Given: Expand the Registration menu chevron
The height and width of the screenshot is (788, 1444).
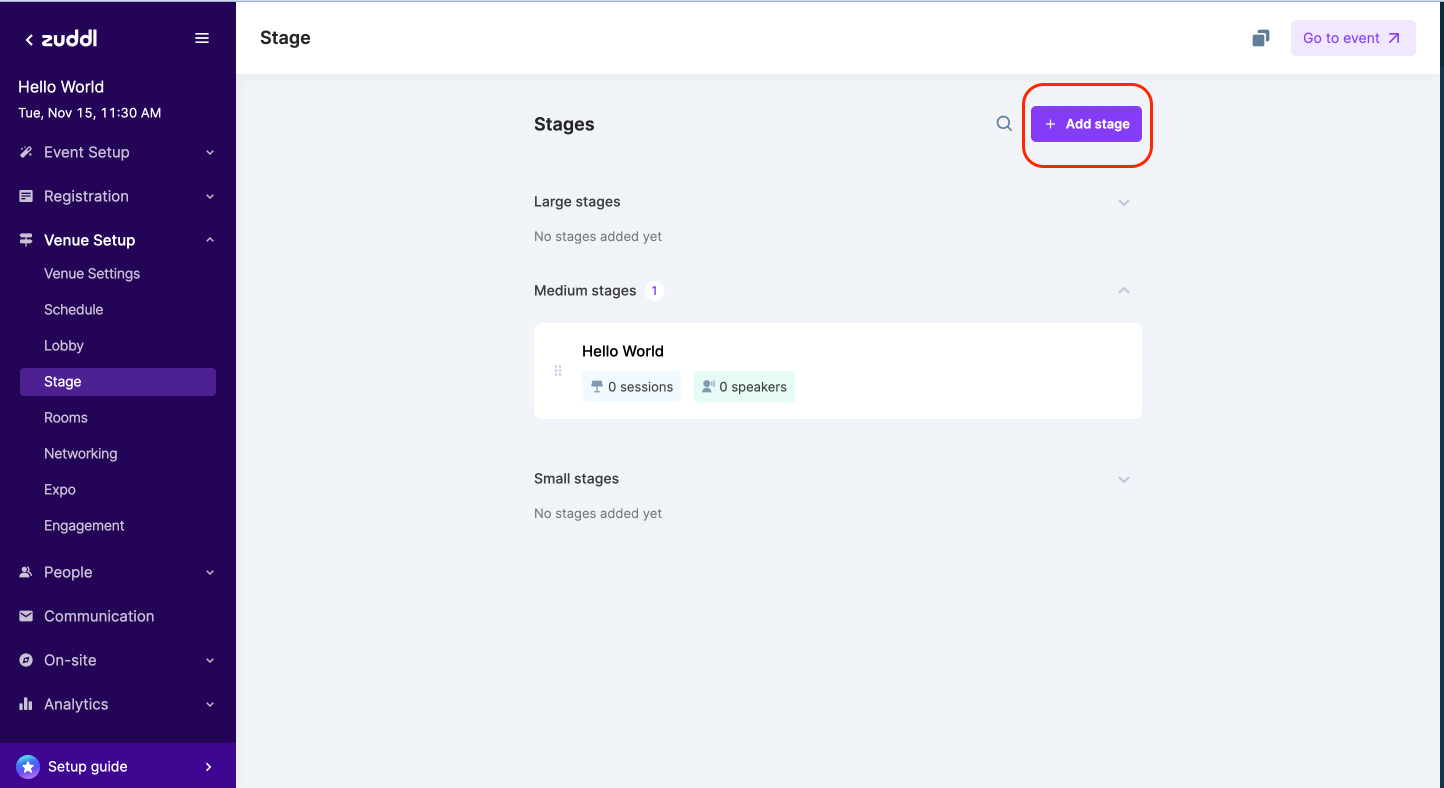Looking at the screenshot, I should [x=210, y=197].
